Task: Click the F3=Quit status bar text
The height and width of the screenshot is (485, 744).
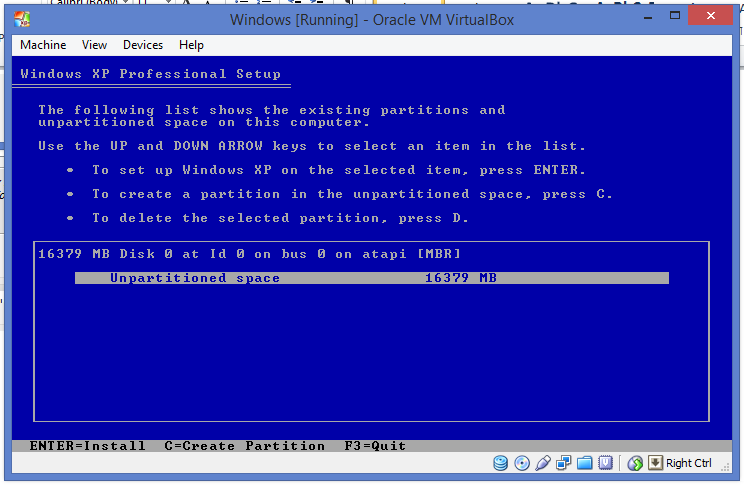Action: [375, 446]
